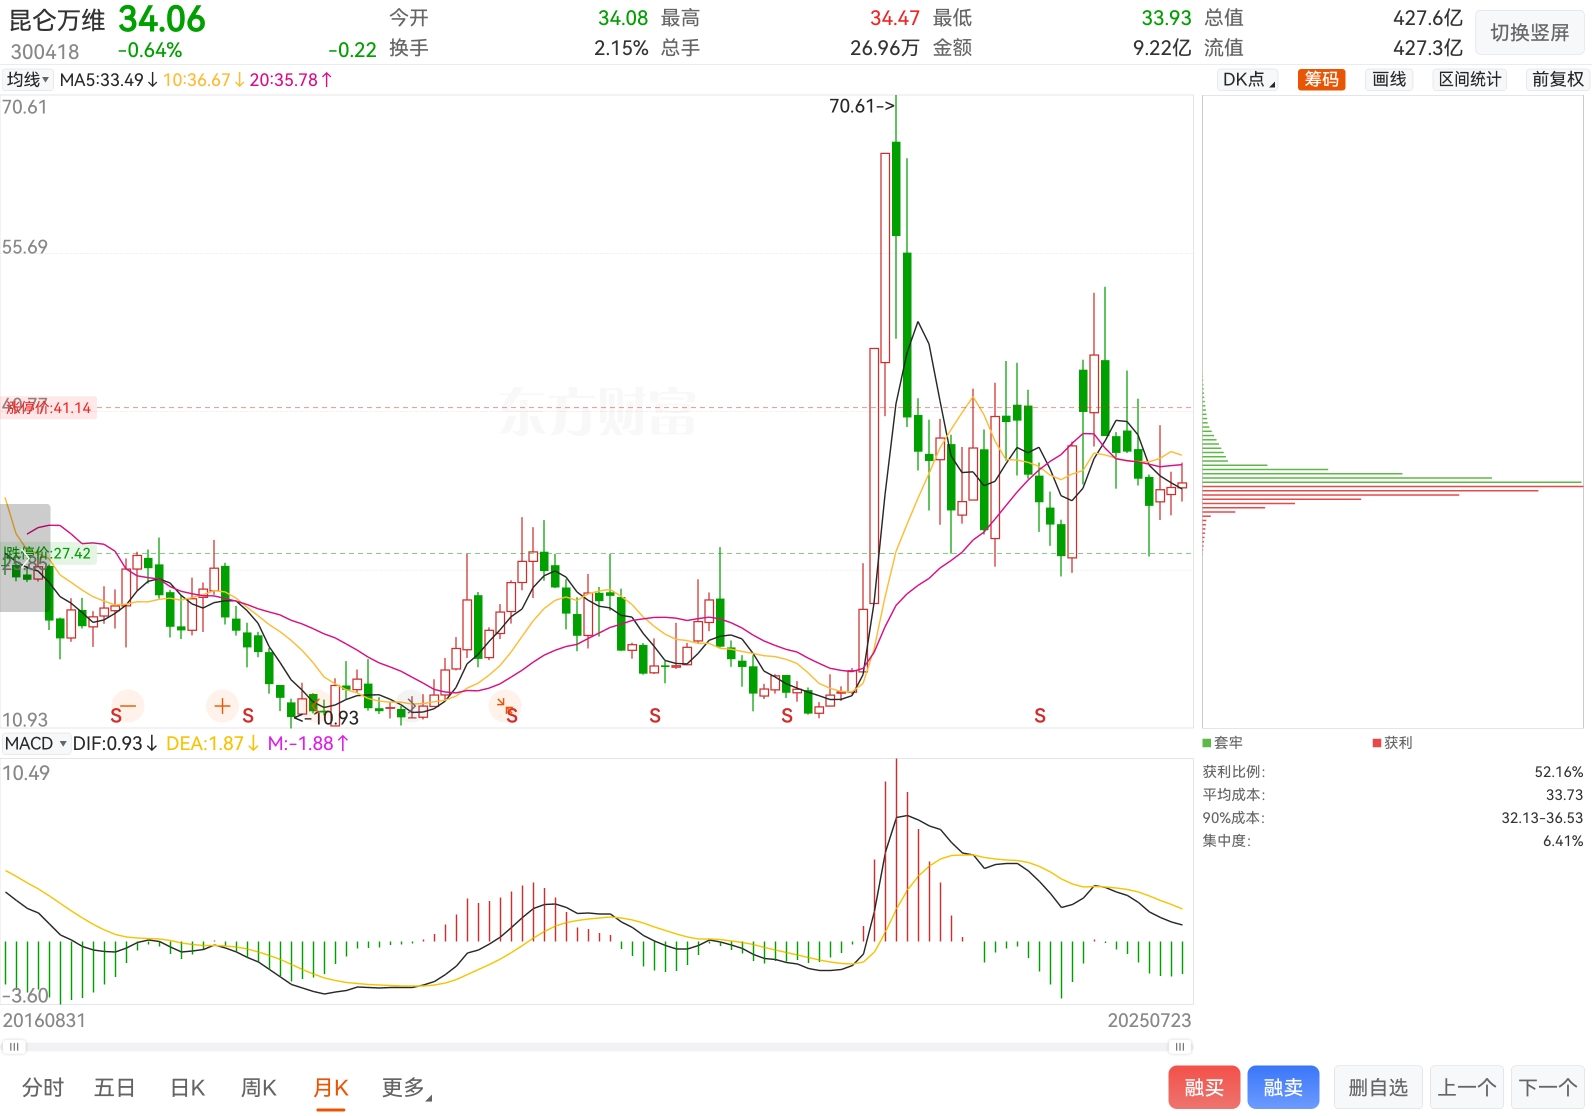Click the green 套牢 legend swatch

(1207, 743)
